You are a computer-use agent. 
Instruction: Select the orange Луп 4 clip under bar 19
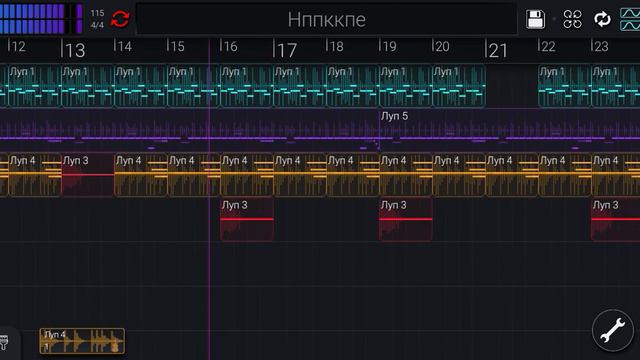pos(406,175)
